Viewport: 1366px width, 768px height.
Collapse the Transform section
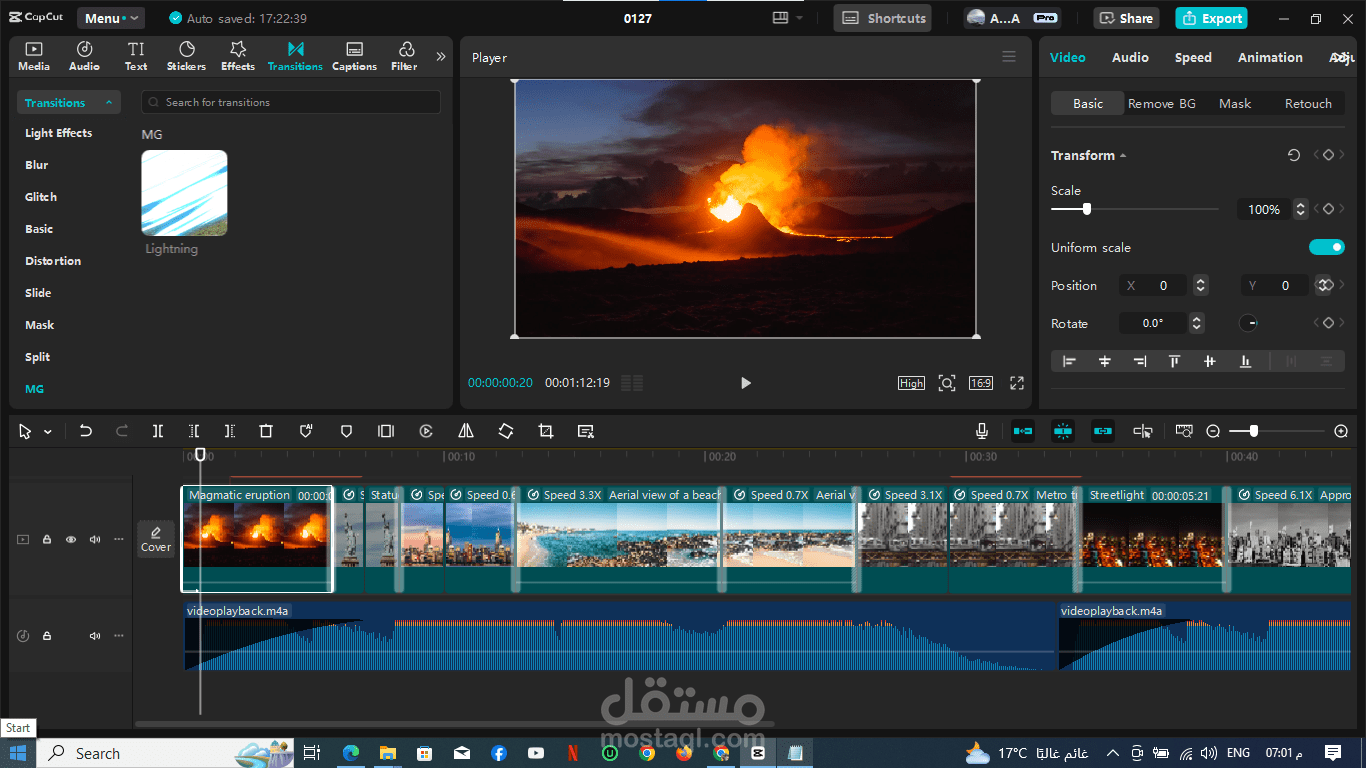pos(1122,156)
